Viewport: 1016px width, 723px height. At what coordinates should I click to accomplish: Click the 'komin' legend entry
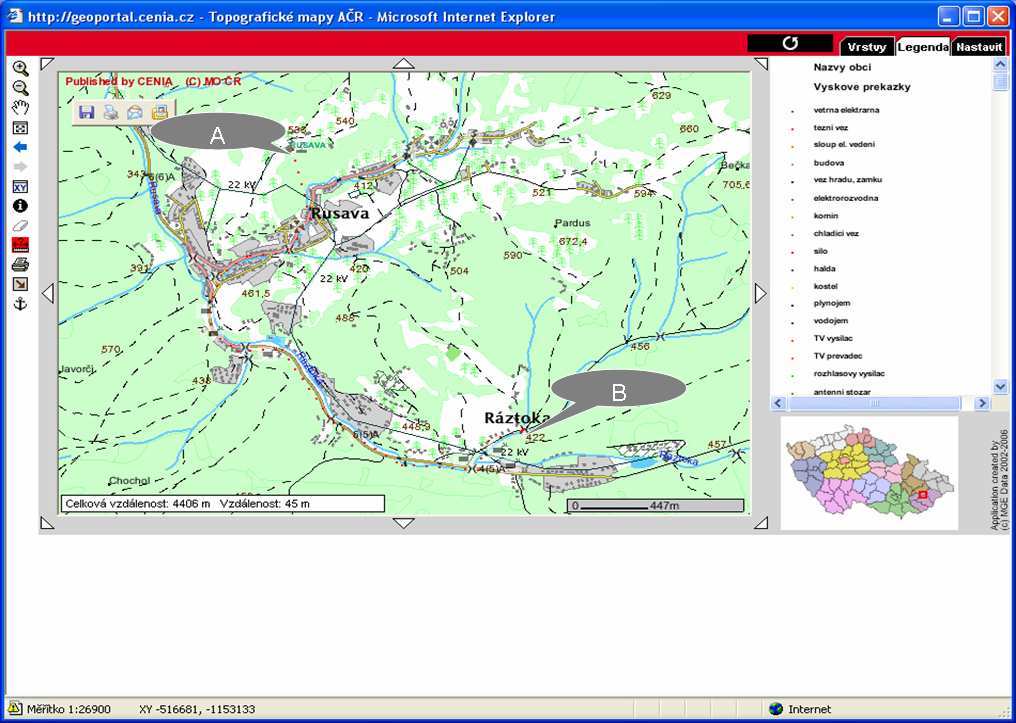click(x=826, y=216)
